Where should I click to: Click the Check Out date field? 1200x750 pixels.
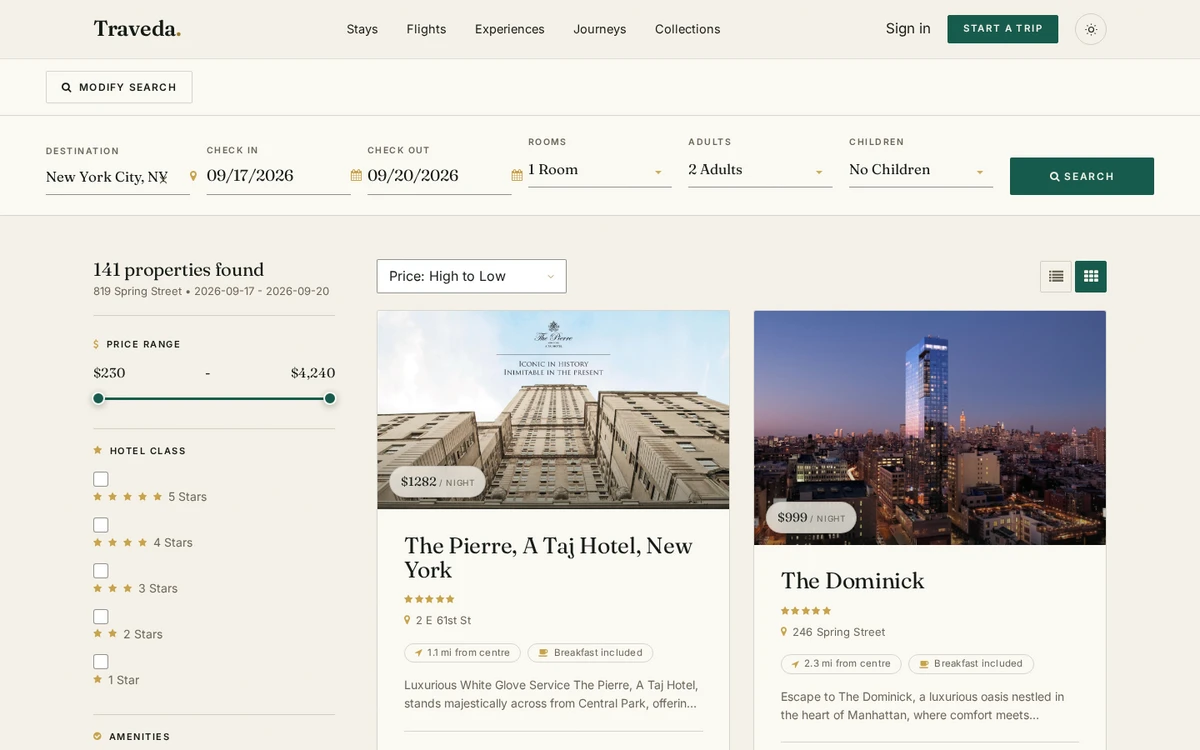[x=439, y=176]
